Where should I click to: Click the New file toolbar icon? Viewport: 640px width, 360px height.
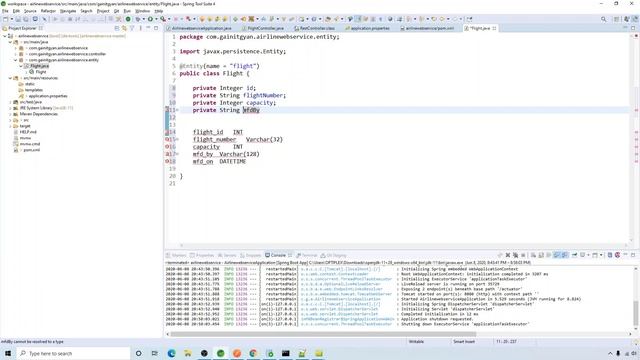6,19
